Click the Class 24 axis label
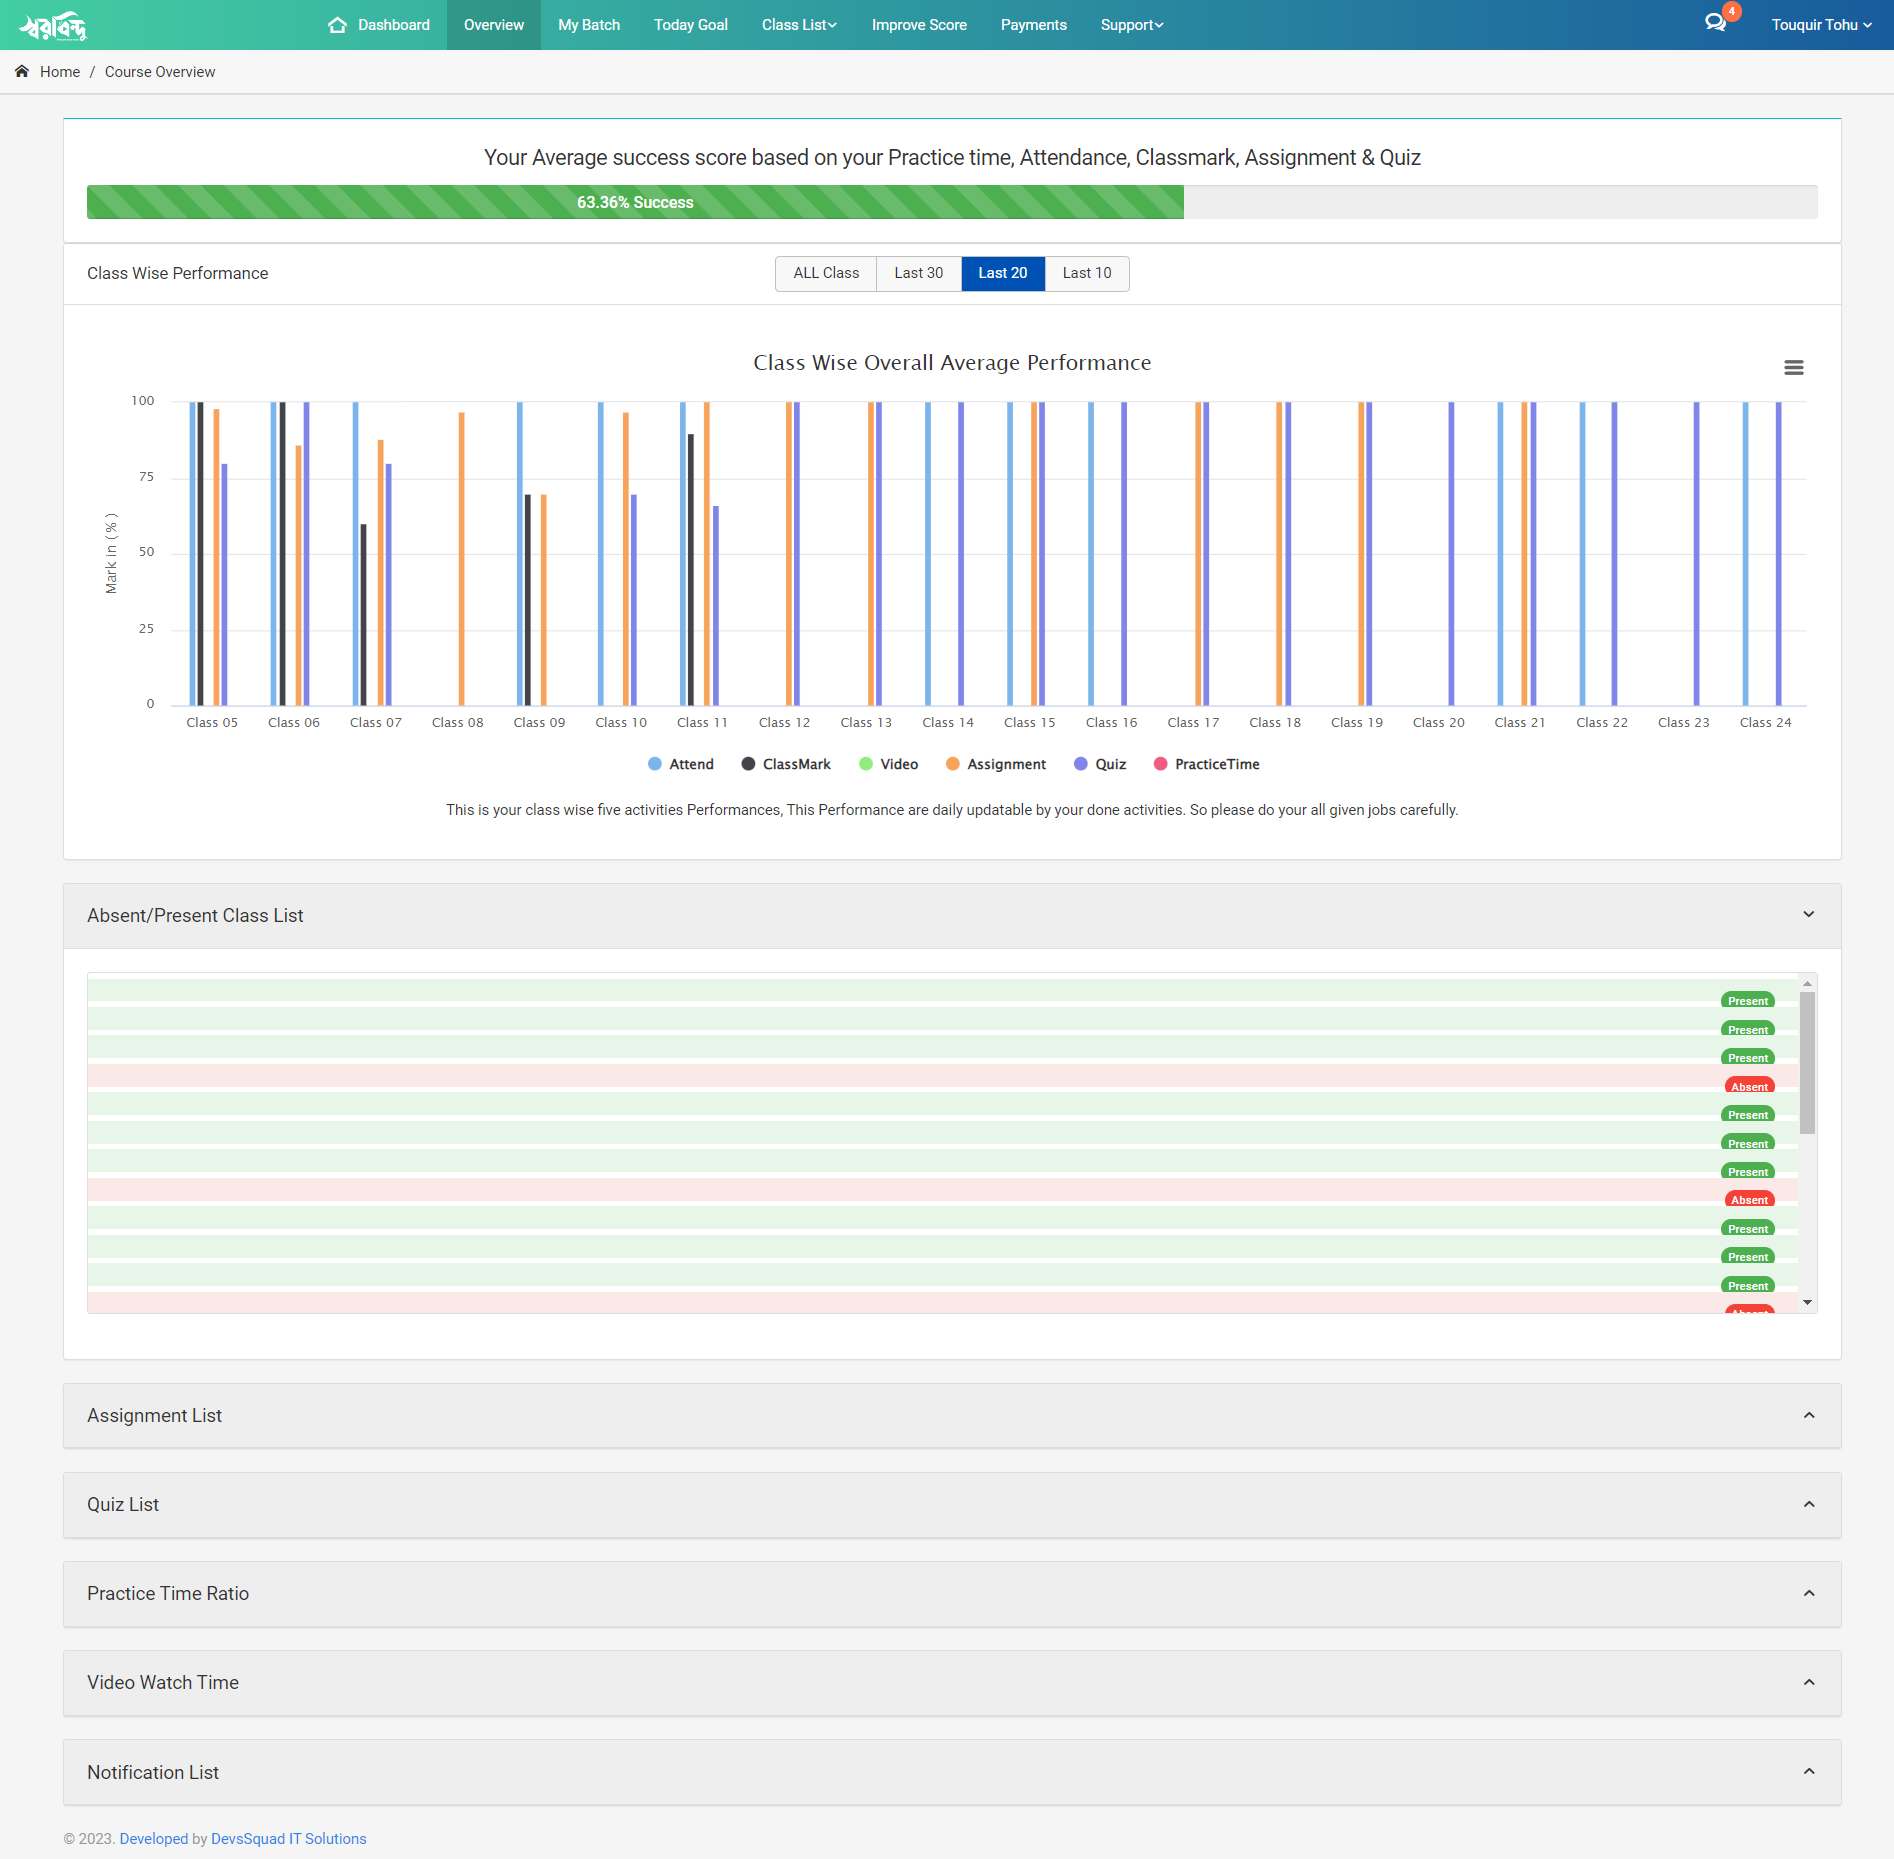The width and height of the screenshot is (1894, 1859). point(1765,722)
